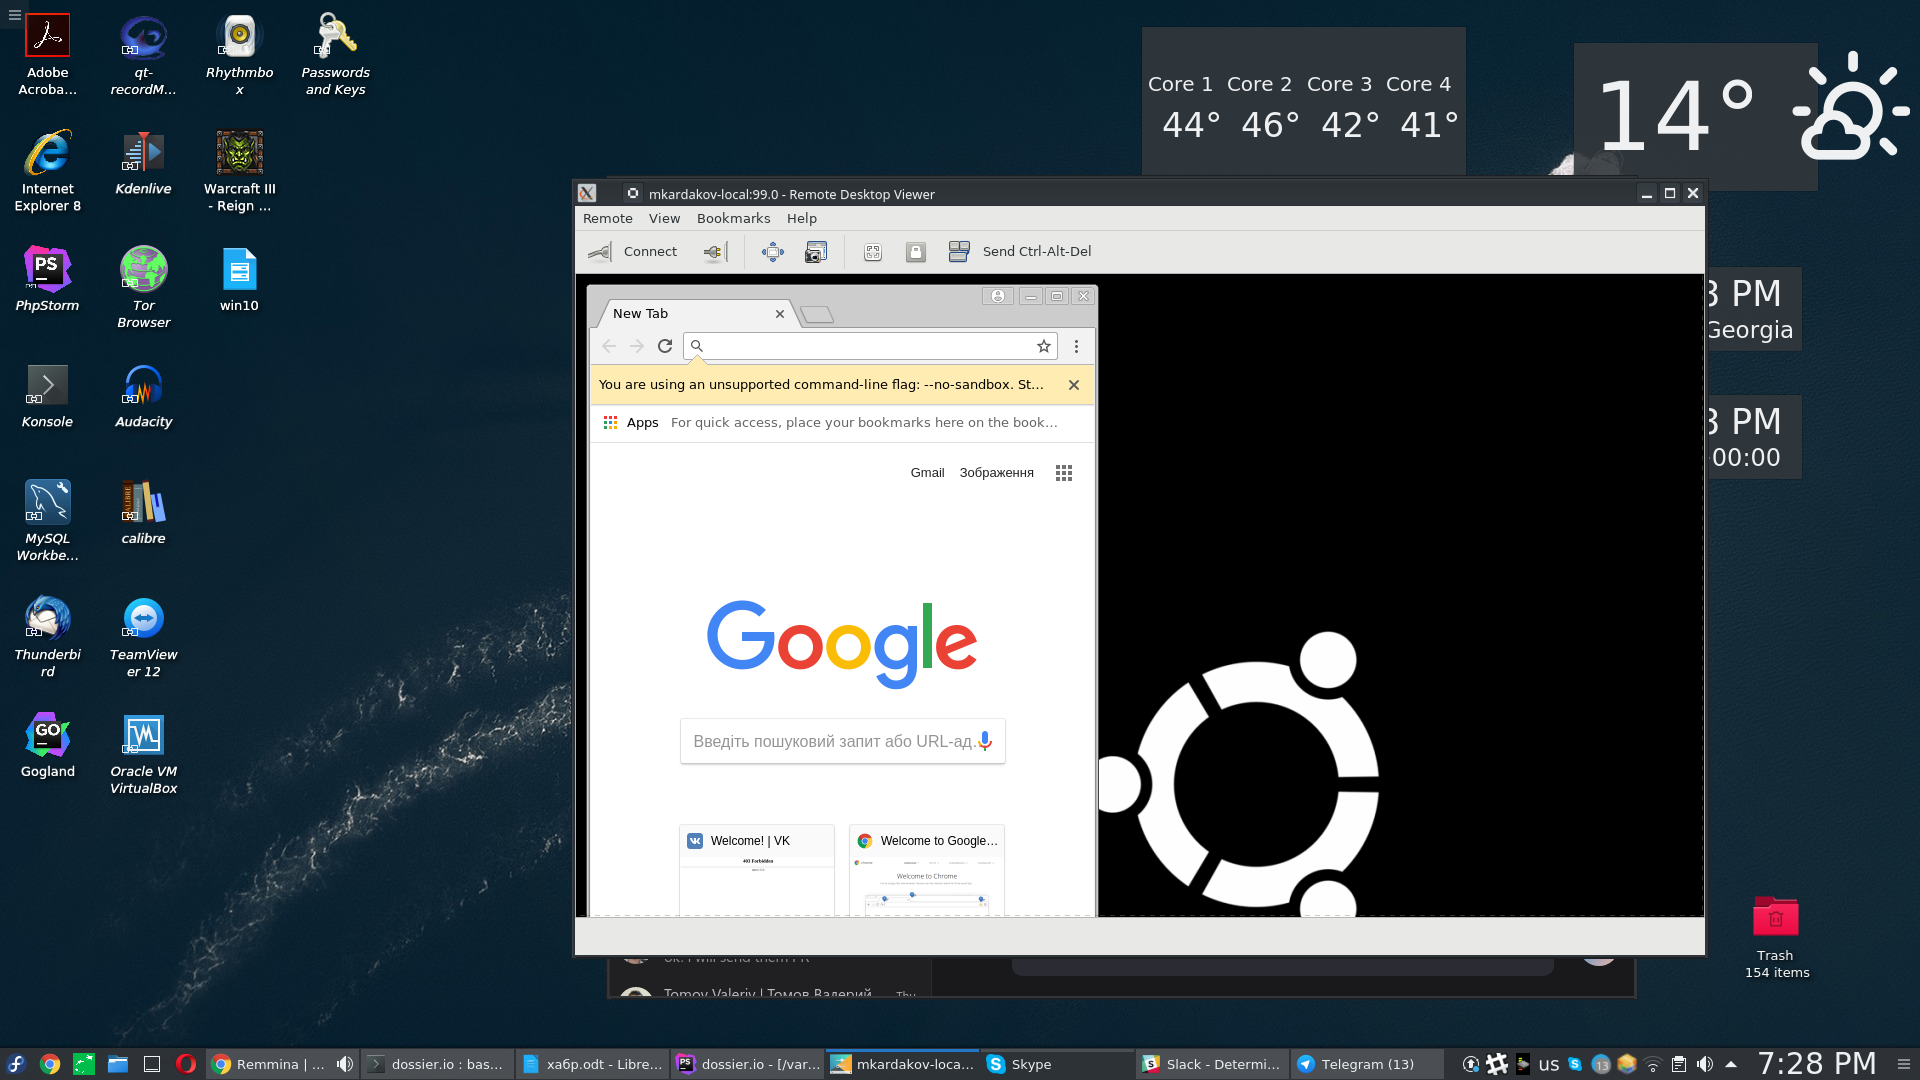Click the Chrome profile avatar button
The image size is (1920, 1080).
click(998, 296)
